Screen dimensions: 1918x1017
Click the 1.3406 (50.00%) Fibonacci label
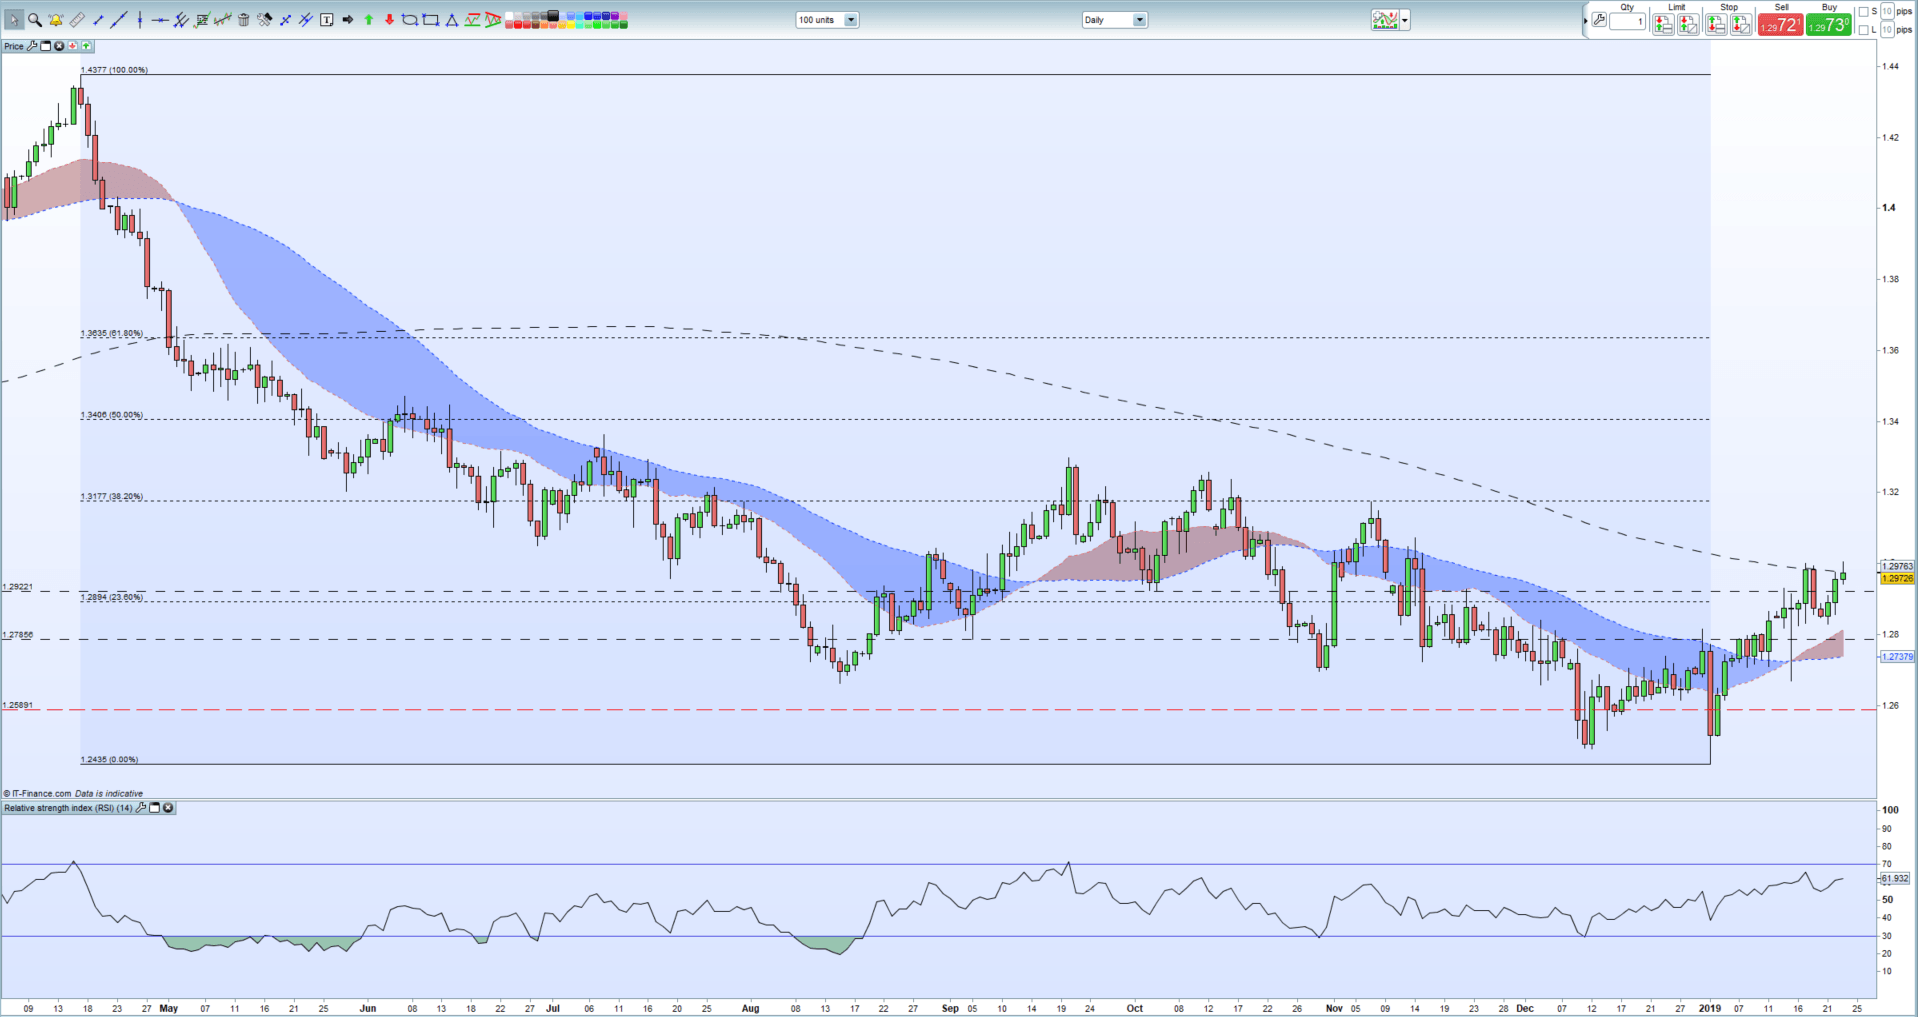pyautogui.click(x=111, y=415)
